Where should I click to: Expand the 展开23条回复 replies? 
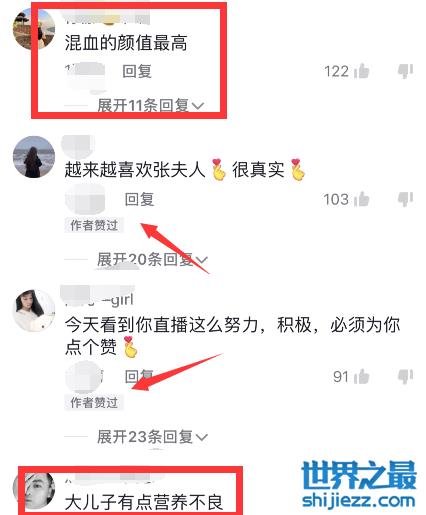tap(152, 437)
